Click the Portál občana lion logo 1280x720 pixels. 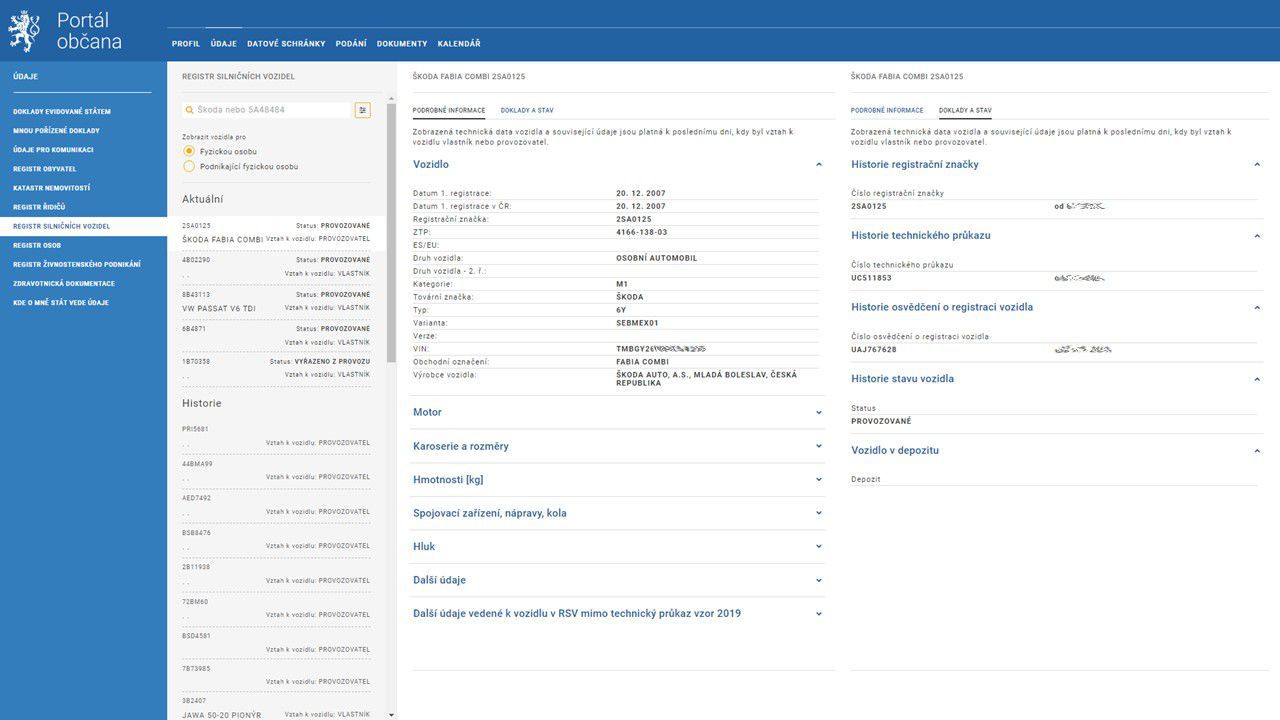click(24, 31)
